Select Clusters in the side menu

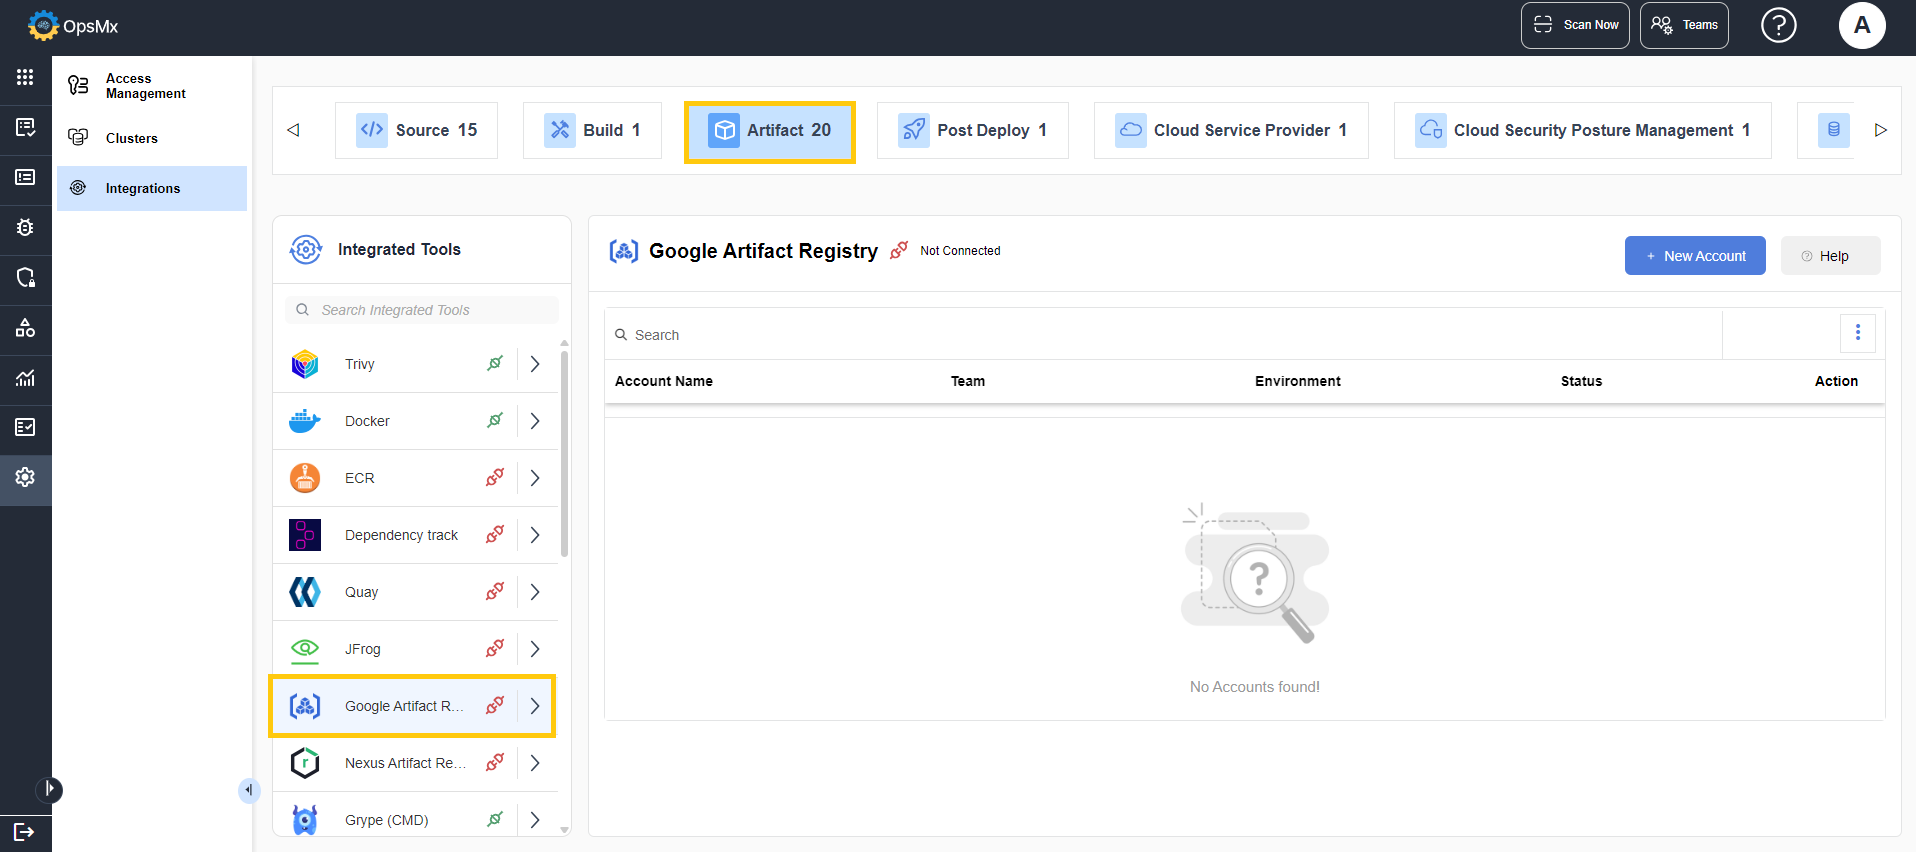(x=132, y=138)
